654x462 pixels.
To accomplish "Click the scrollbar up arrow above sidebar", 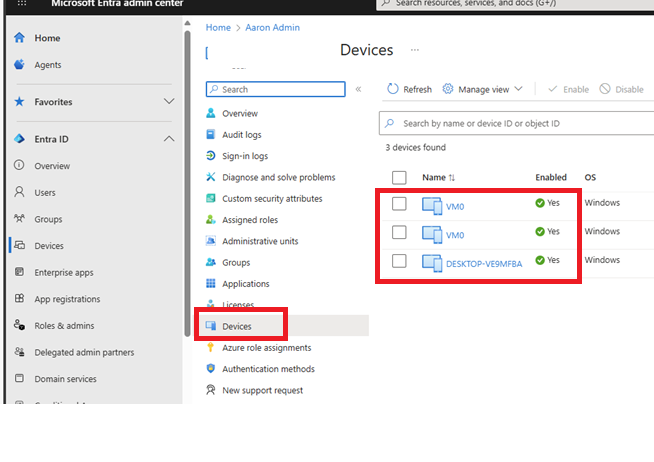I will pos(188,23).
